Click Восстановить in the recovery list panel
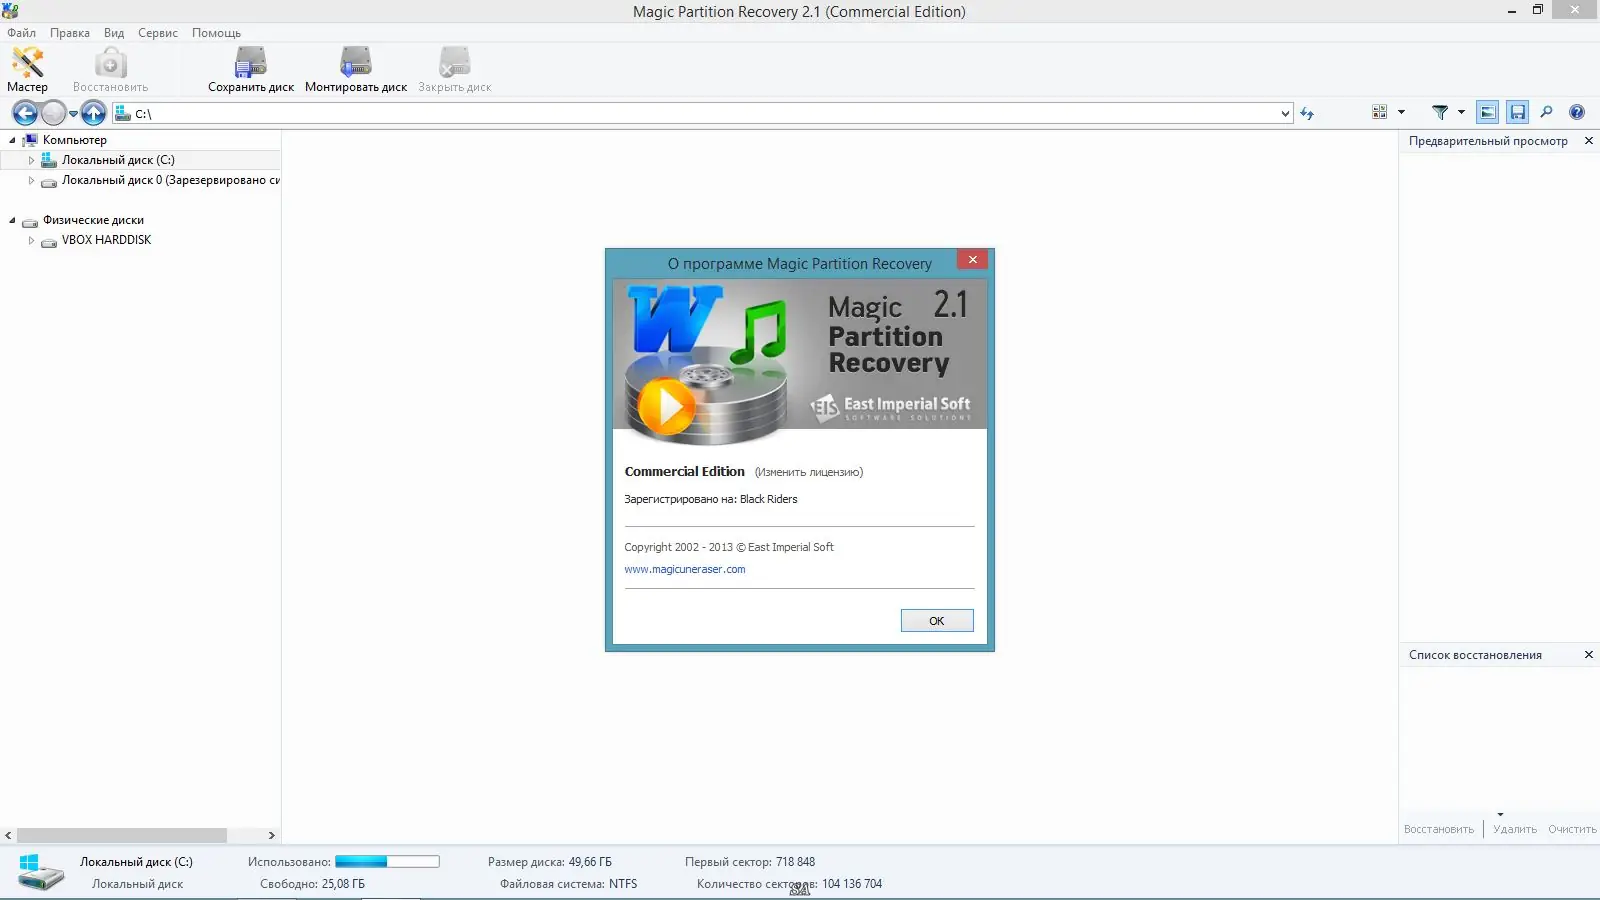The image size is (1600, 900). click(x=1439, y=829)
